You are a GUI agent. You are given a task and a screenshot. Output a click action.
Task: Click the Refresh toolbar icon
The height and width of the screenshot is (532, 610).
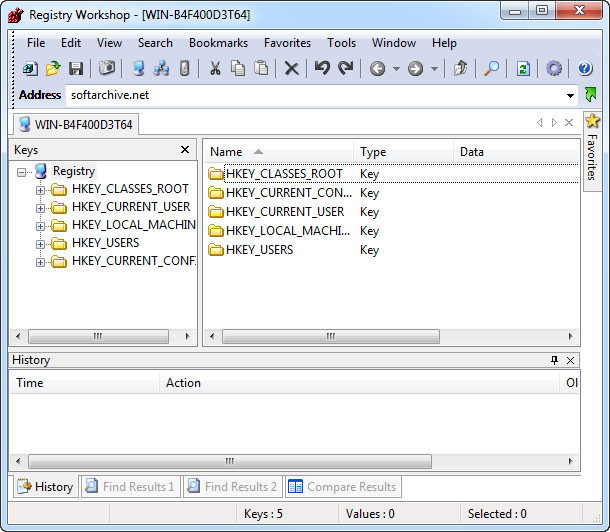[523, 69]
